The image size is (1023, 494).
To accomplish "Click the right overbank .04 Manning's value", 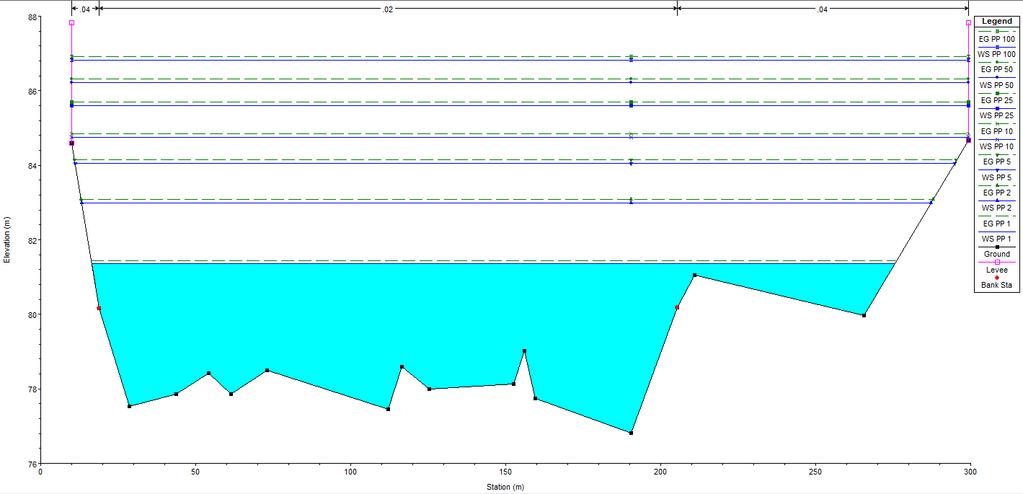I will [821, 9].
